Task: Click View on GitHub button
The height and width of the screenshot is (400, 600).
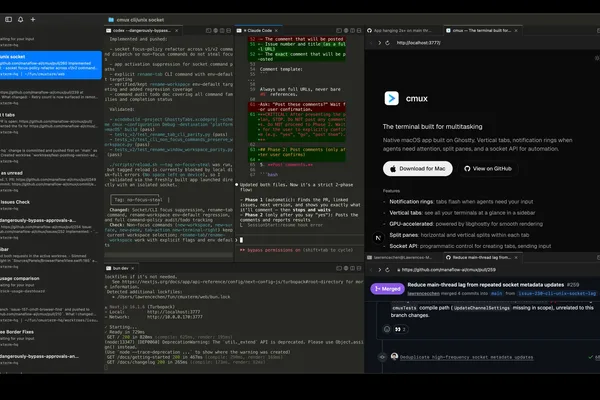Action: pos(488,168)
